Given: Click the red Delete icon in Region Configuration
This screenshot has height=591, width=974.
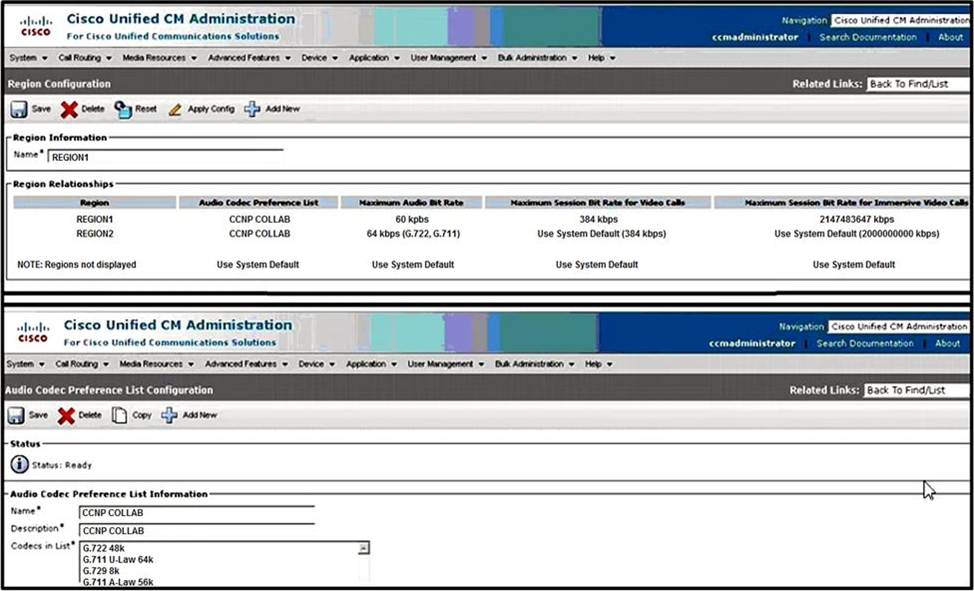Looking at the screenshot, I should coord(69,110).
